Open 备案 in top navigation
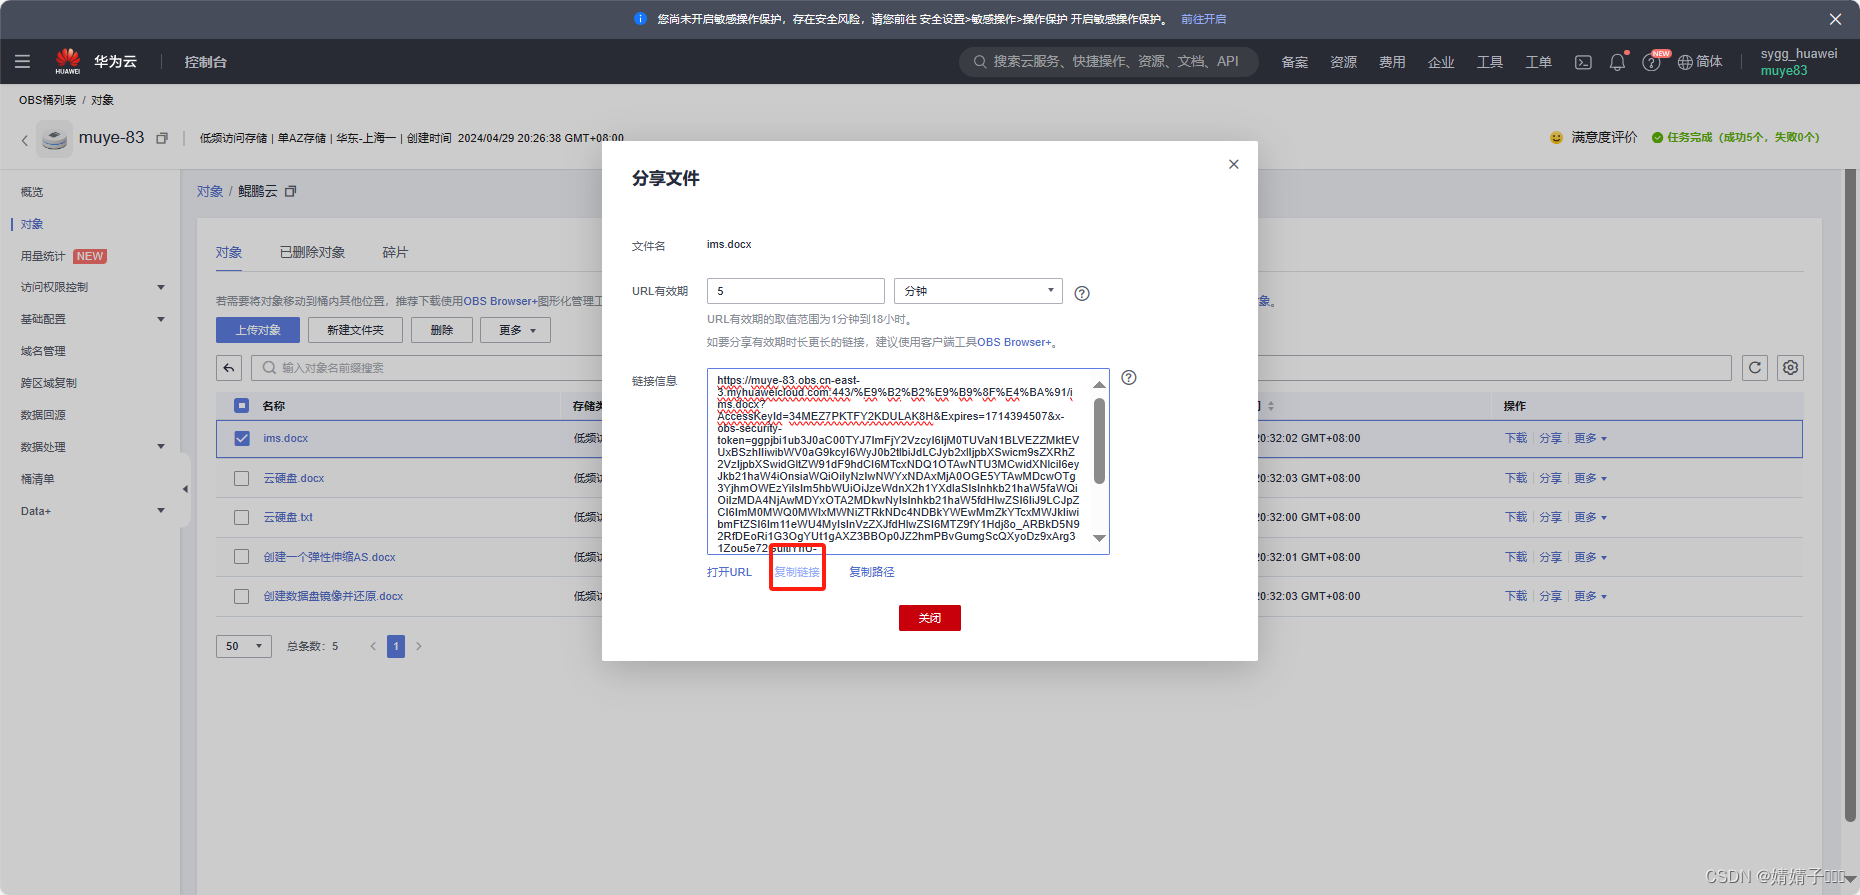Screen dimensions: 1860x895 click(1295, 62)
